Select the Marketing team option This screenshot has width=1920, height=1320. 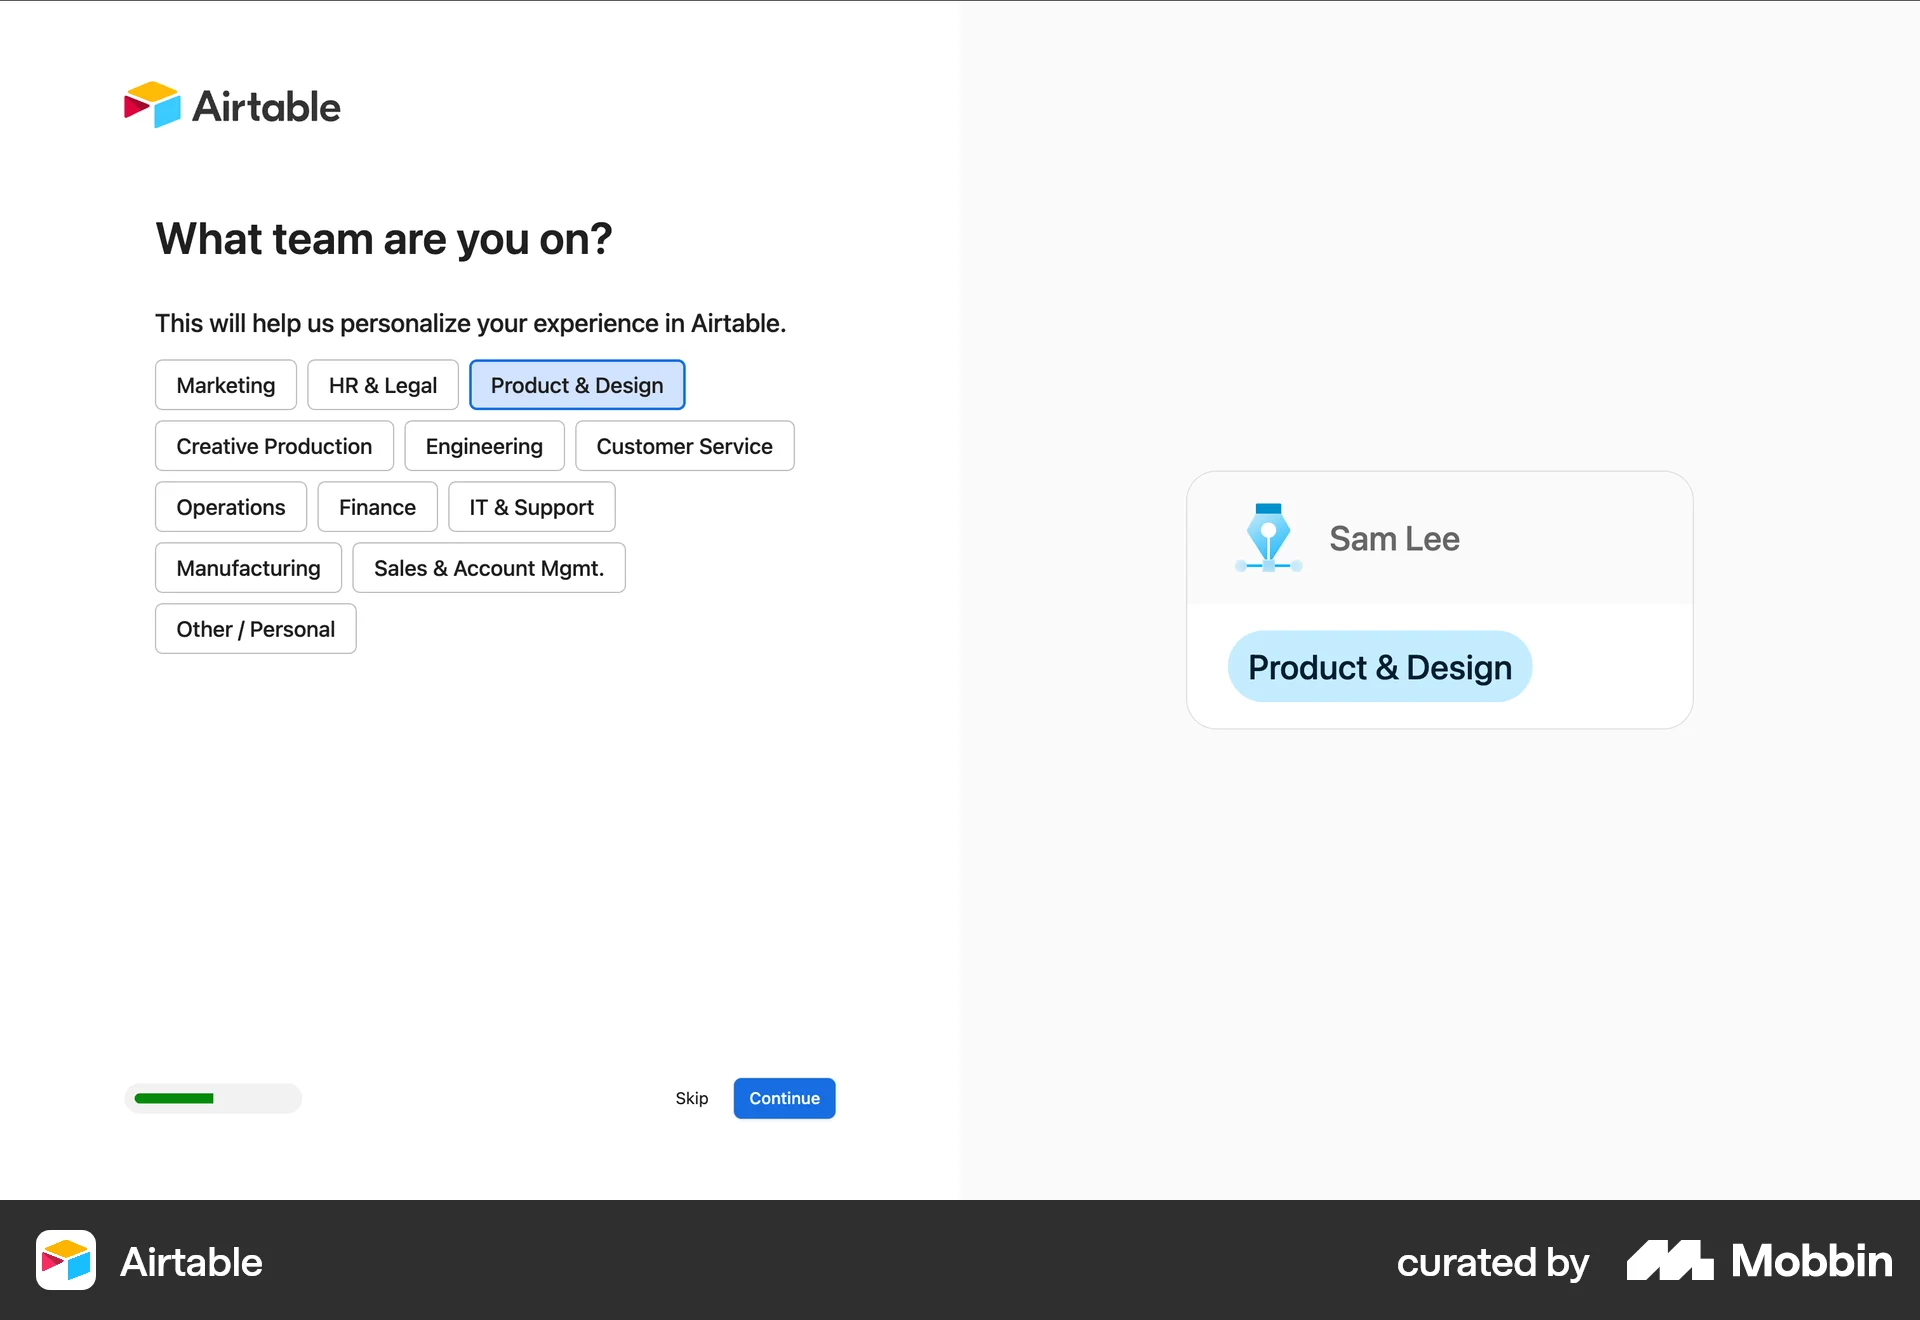point(225,385)
